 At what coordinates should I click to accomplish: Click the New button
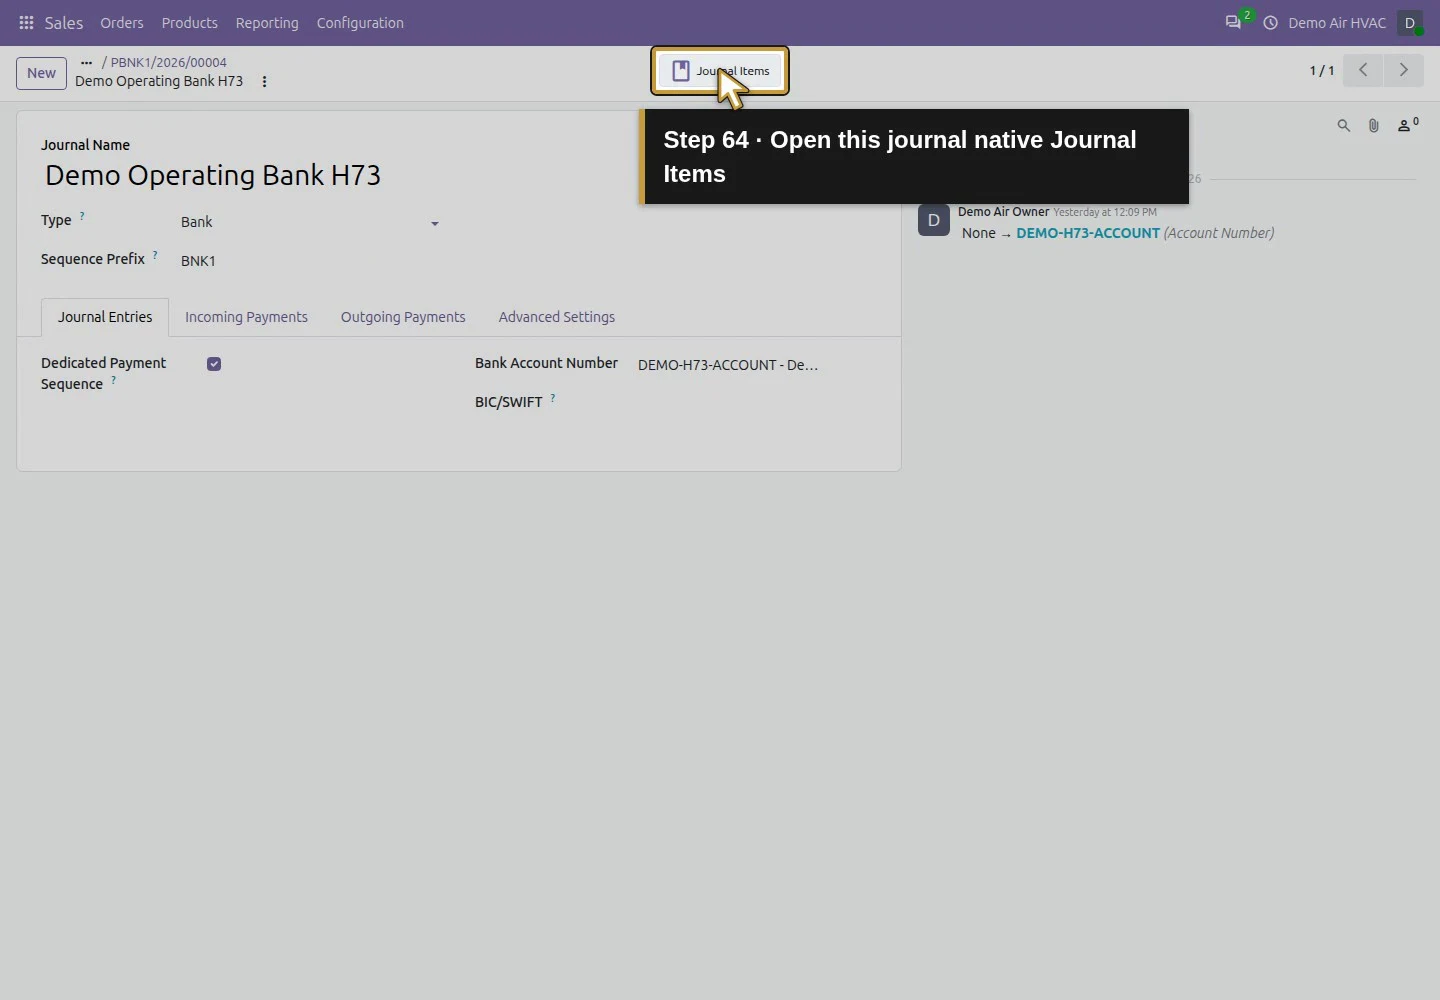[41, 73]
